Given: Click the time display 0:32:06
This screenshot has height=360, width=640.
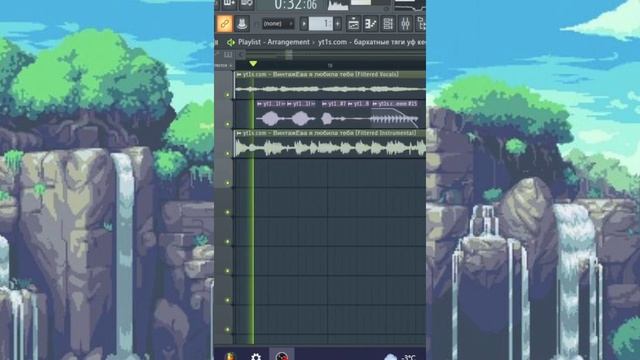Looking at the screenshot, I should tap(296, 5).
